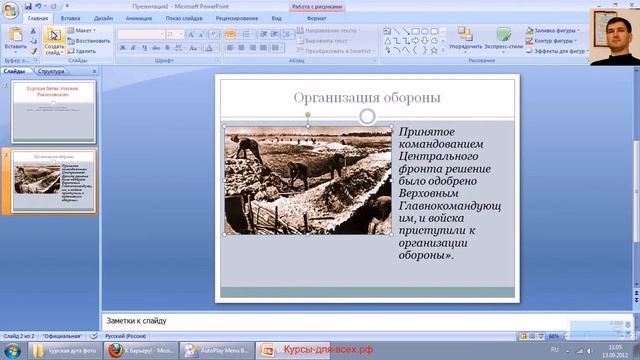The width and height of the screenshot is (640, 360).
Task: Select the triangle shape in shapes gallery
Action: pos(387,41)
